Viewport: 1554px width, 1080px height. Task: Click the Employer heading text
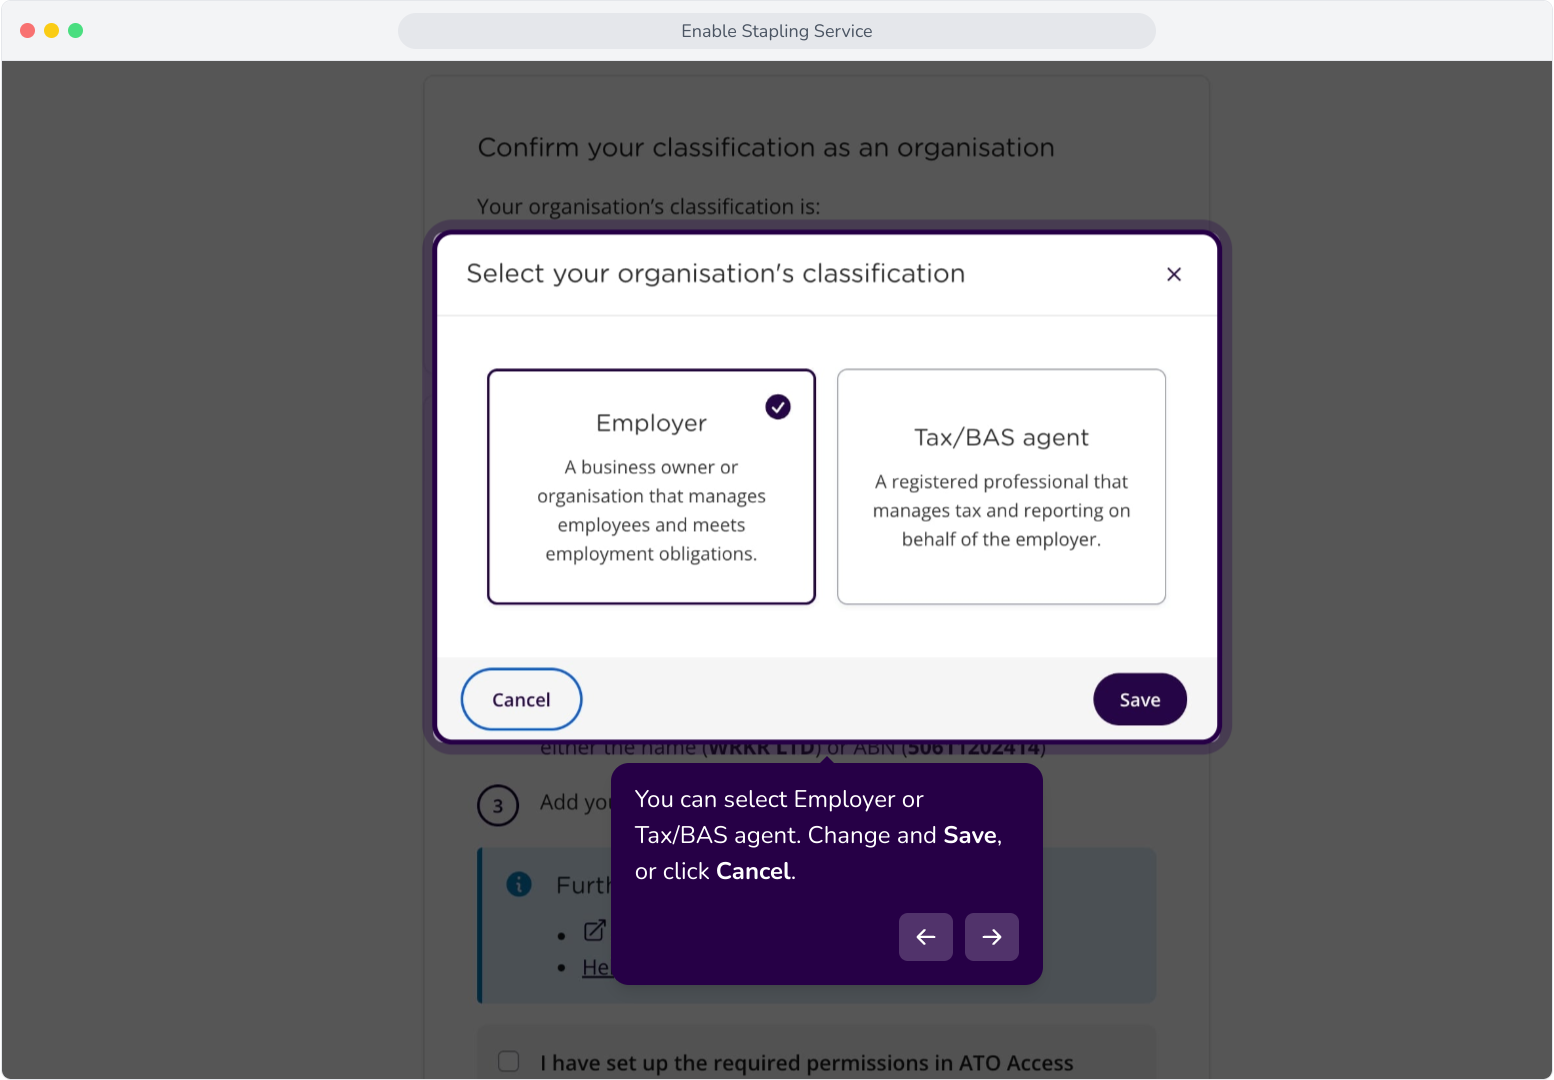(x=651, y=423)
